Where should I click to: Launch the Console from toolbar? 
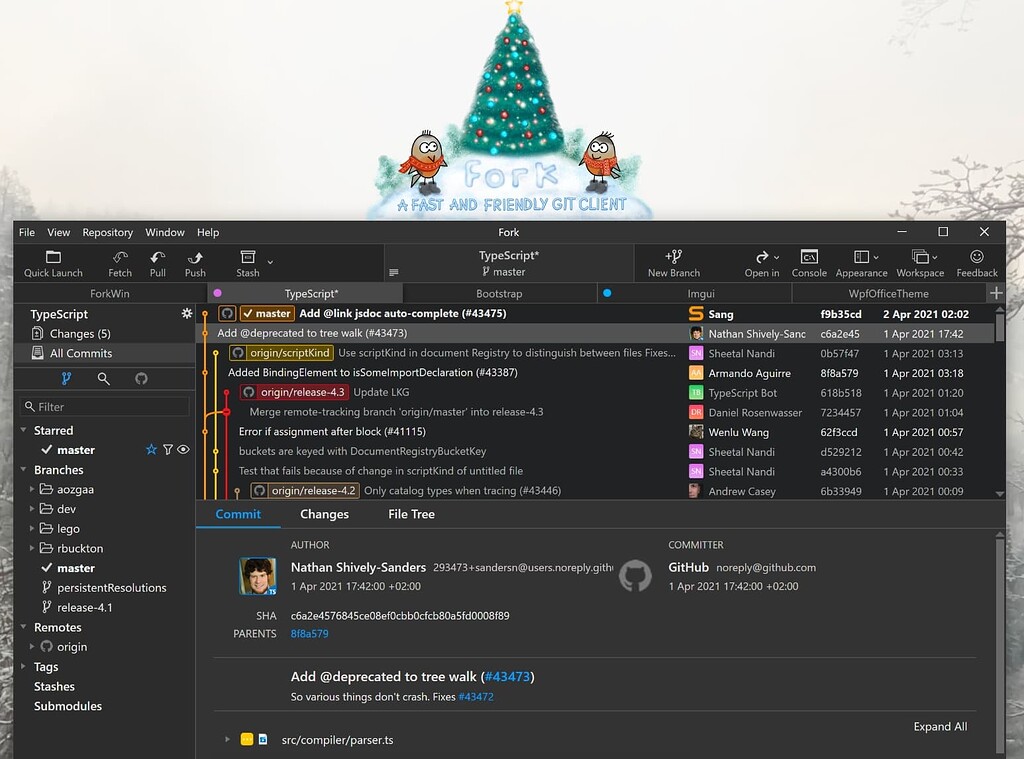809,263
